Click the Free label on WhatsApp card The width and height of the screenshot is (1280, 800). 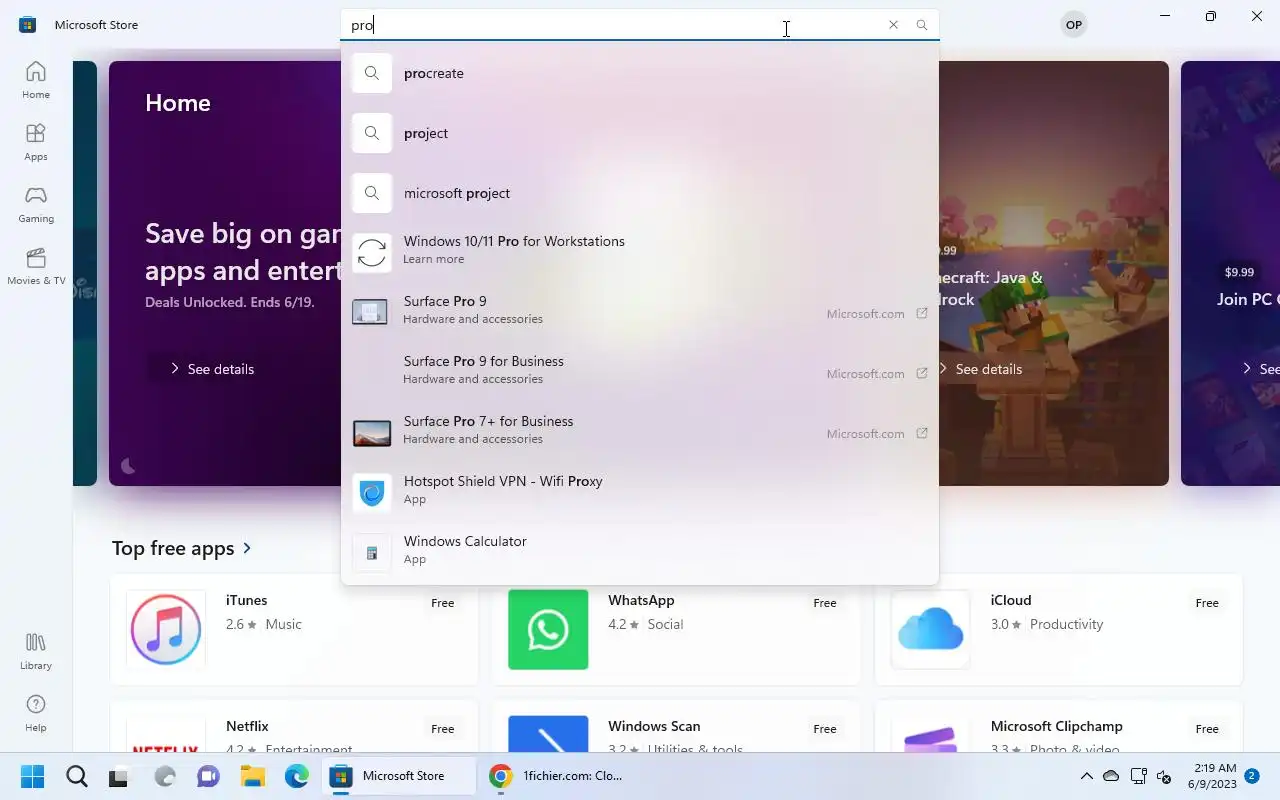[x=825, y=603]
